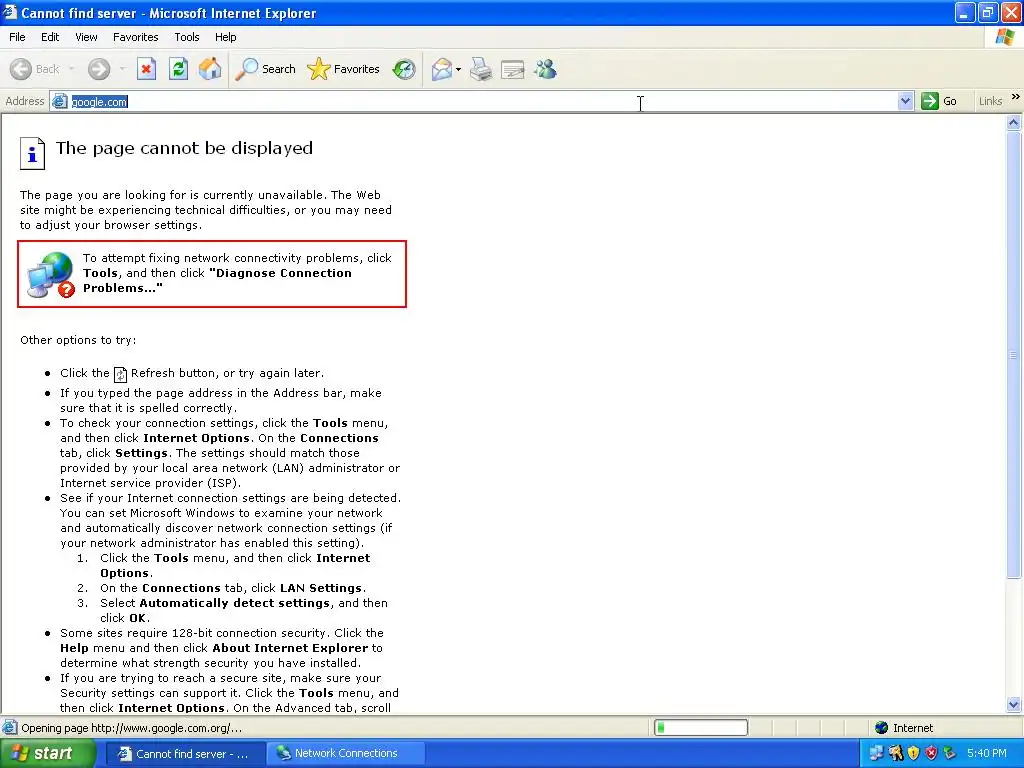
Task: Click the page loading progress bar
Action: [x=701, y=728]
